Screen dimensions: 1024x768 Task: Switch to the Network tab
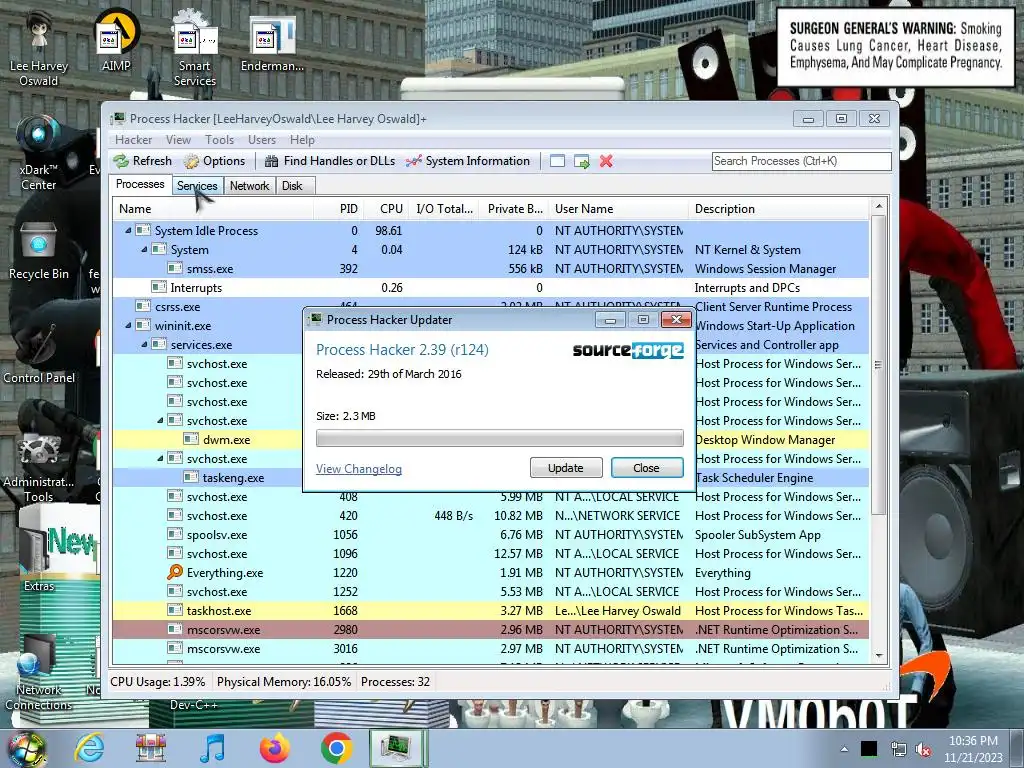click(x=249, y=185)
